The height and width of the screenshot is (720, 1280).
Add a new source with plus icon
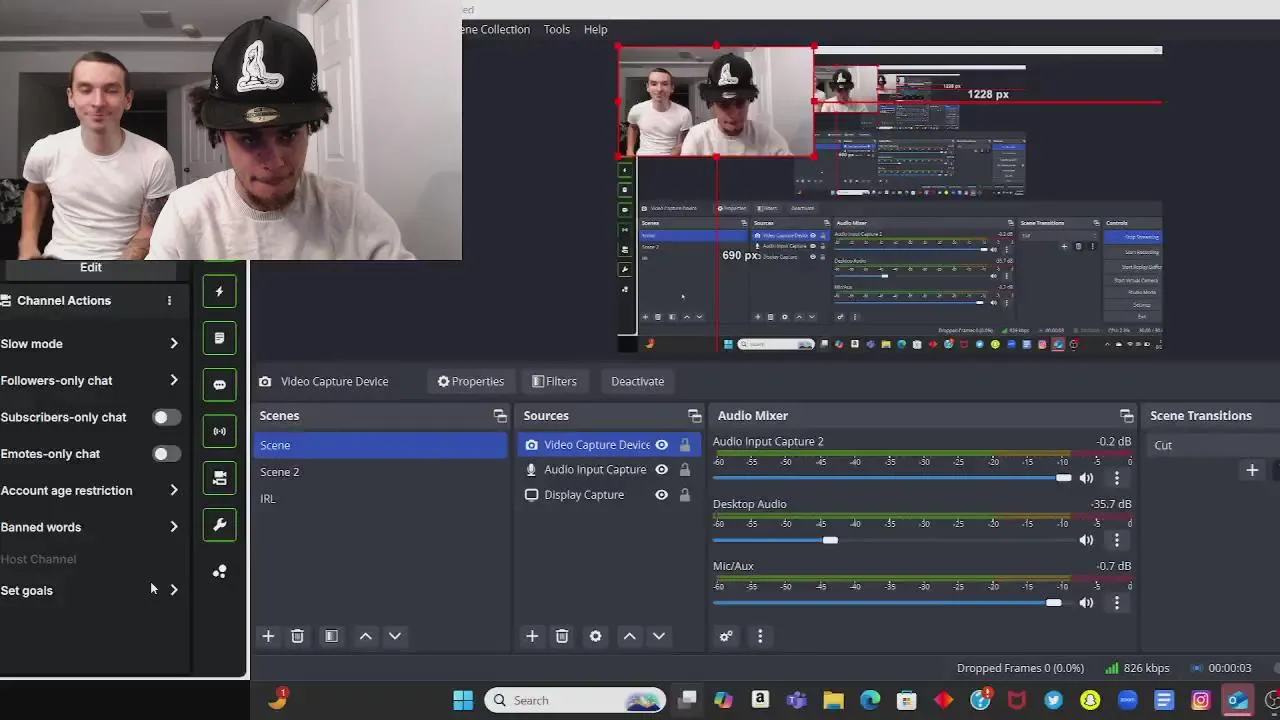click(x=532, y=636)
